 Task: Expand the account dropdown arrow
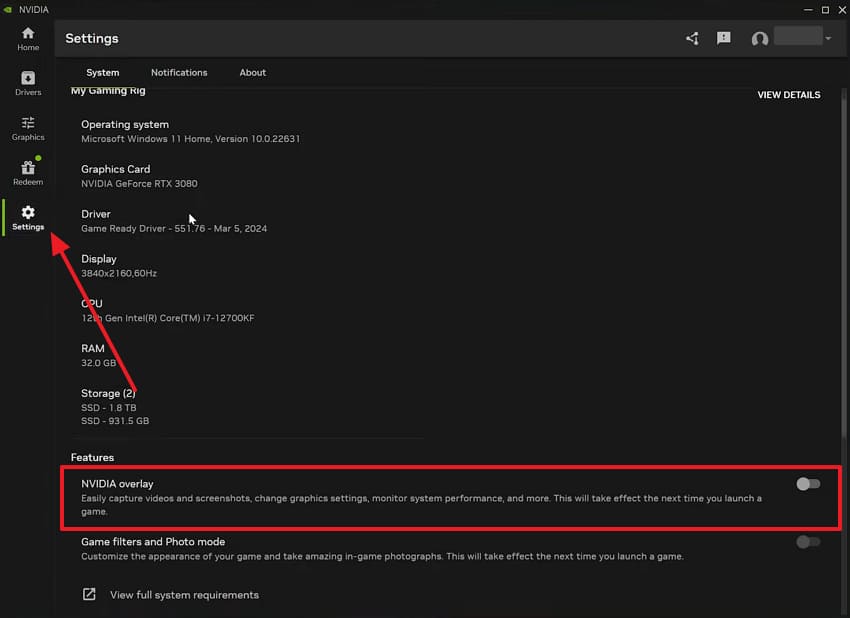click(x=828, y=38)
